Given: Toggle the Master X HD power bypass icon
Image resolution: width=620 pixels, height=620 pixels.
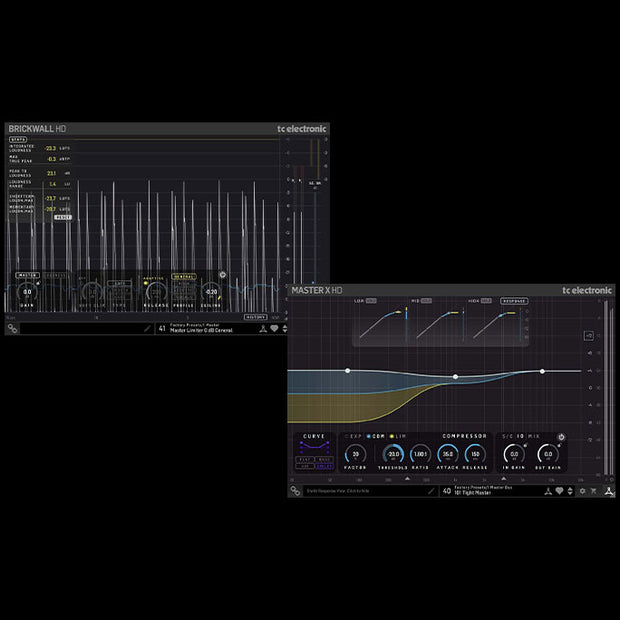Looking at the screenshot, I should (x=561, y=437).
